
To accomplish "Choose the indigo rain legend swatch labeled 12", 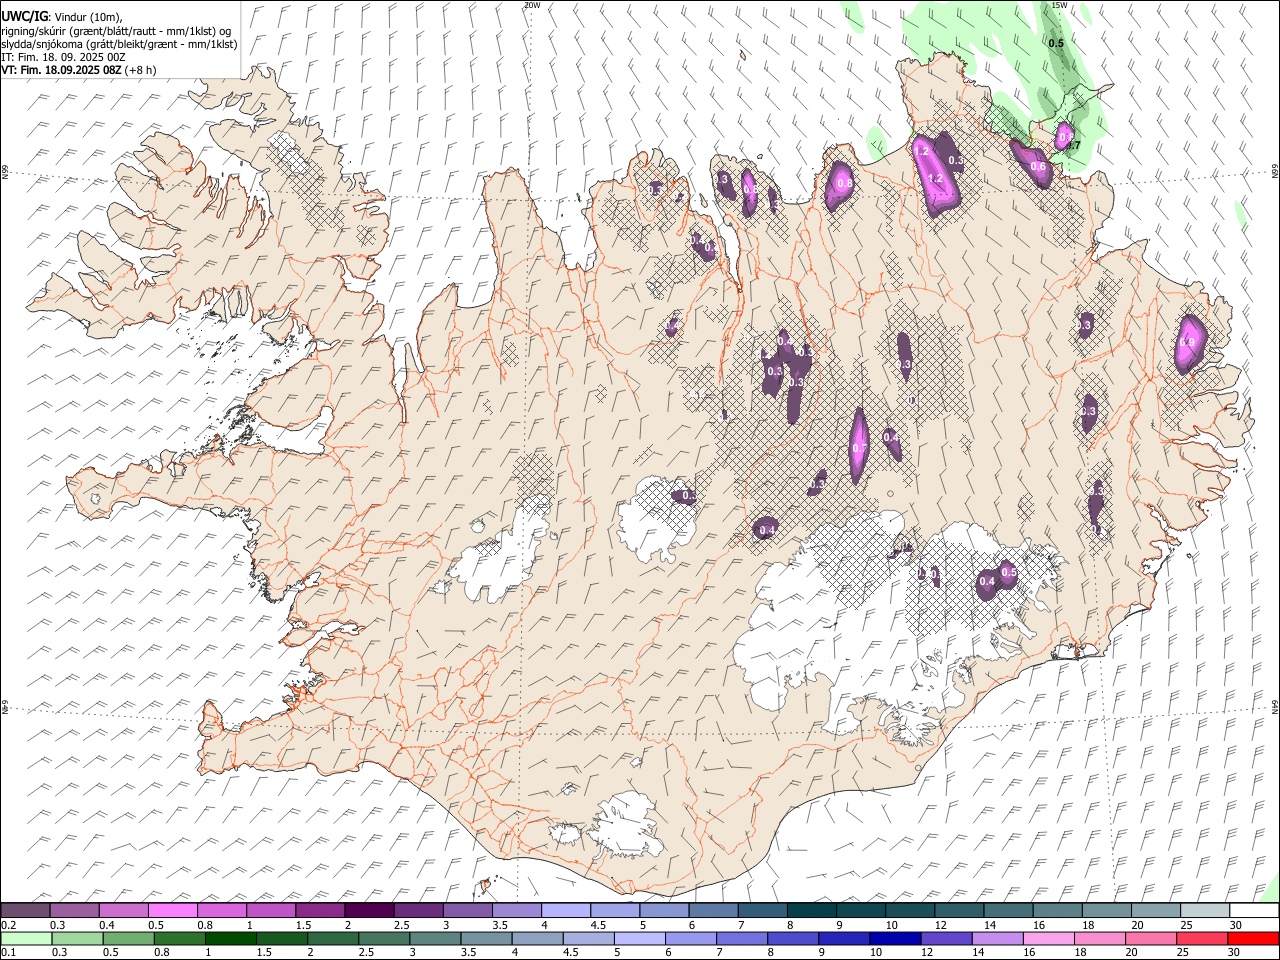I will point(945,938).
